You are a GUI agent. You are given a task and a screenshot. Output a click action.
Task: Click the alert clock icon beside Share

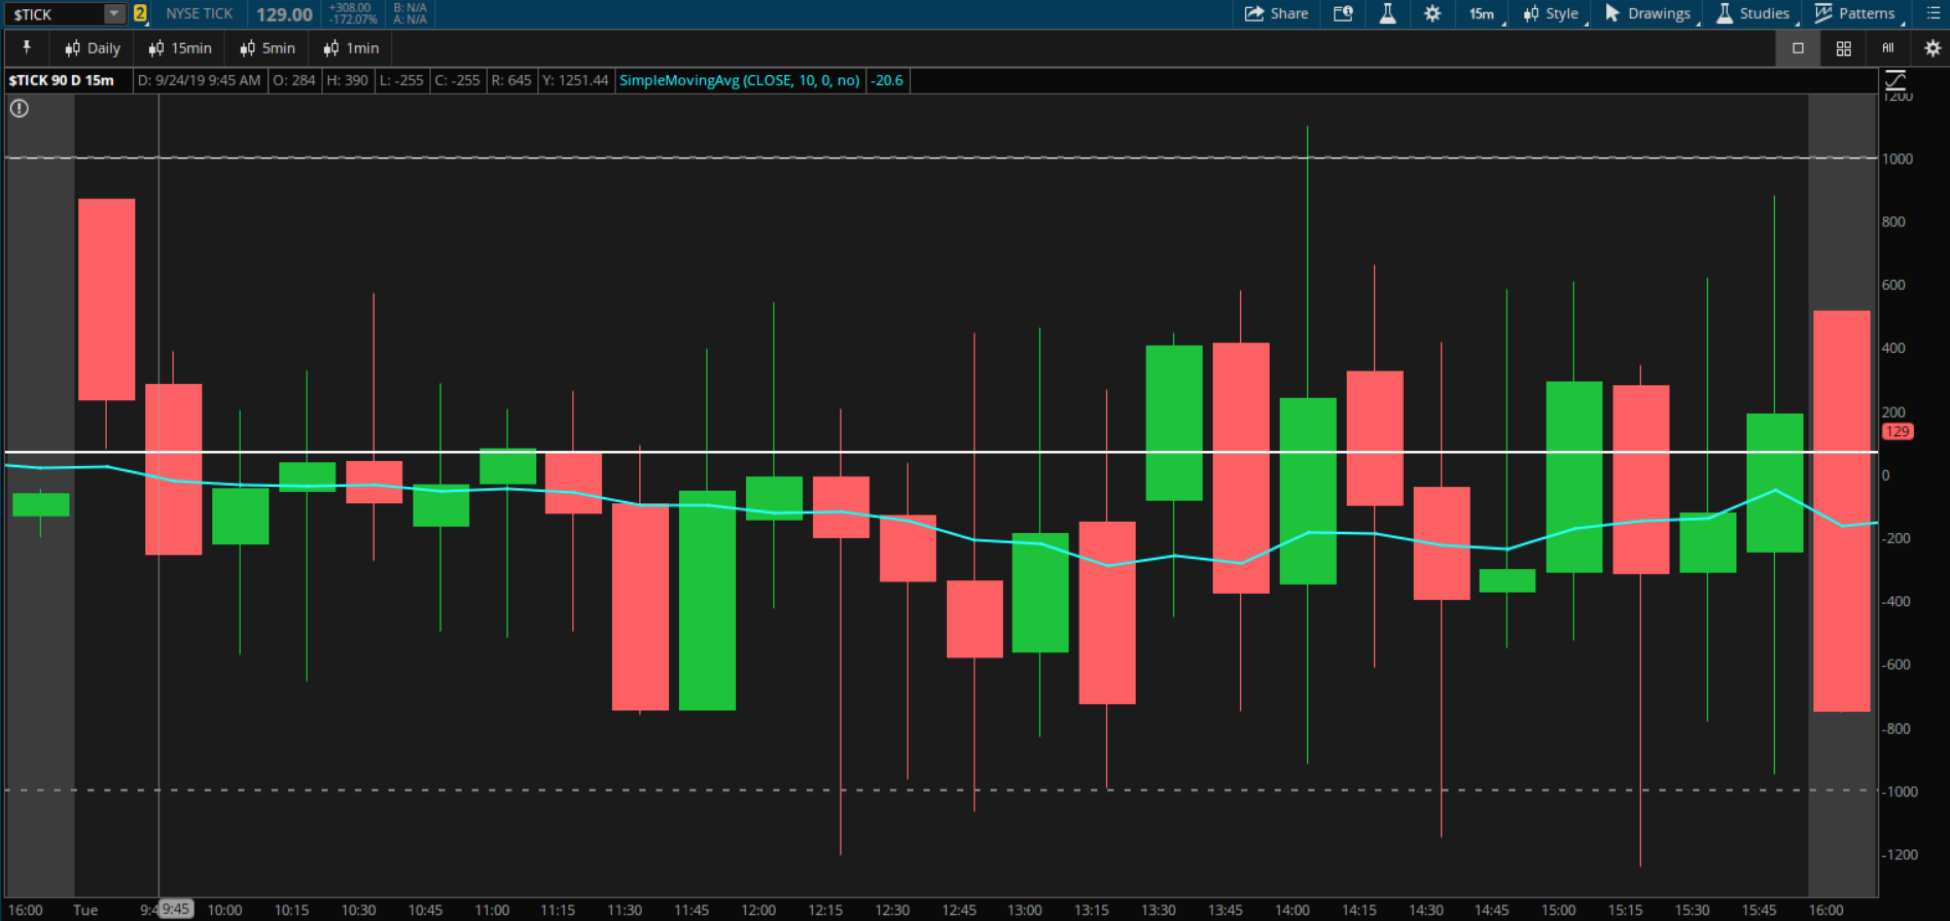[x=1342, y=13]
